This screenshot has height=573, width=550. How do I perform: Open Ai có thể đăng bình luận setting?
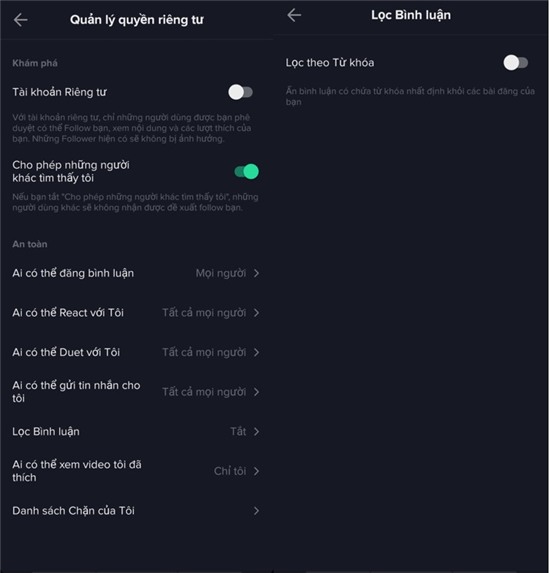136,273
